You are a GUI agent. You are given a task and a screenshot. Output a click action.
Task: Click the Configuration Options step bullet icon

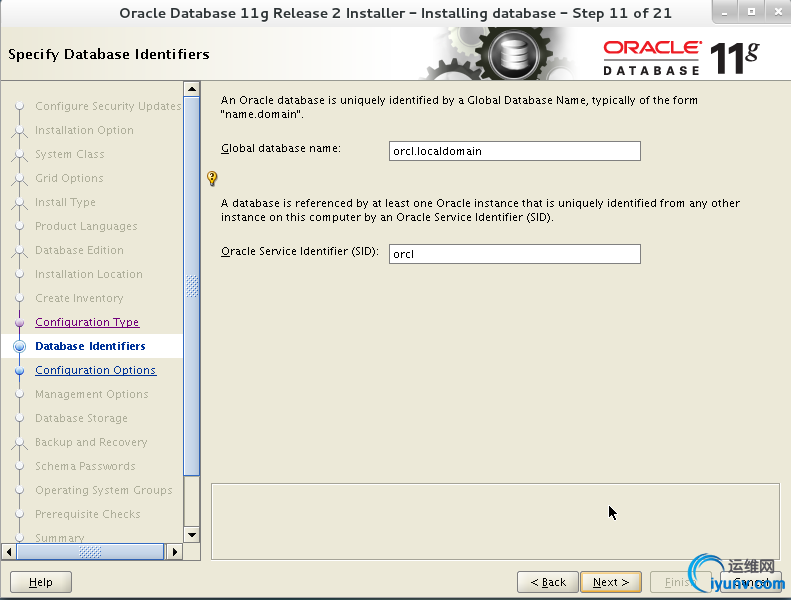pos(20,370)
